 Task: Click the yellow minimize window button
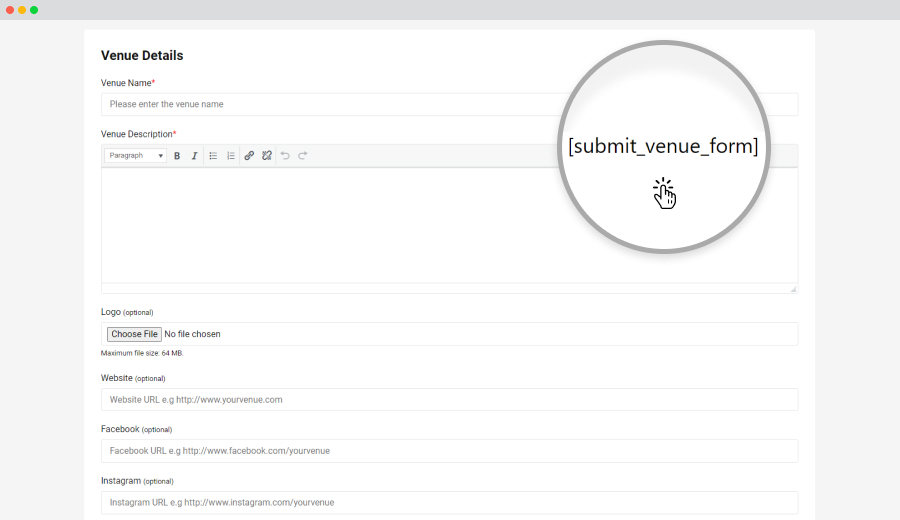22,10
